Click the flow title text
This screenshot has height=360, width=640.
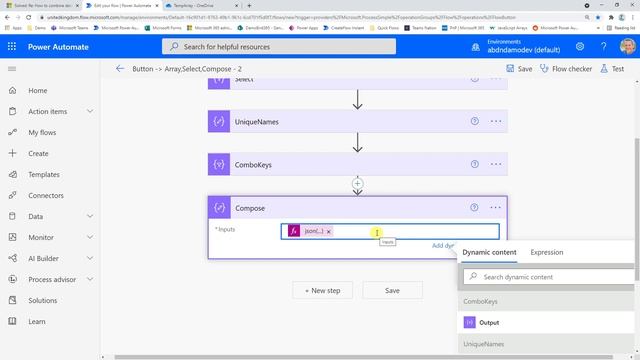click(187, 69)
